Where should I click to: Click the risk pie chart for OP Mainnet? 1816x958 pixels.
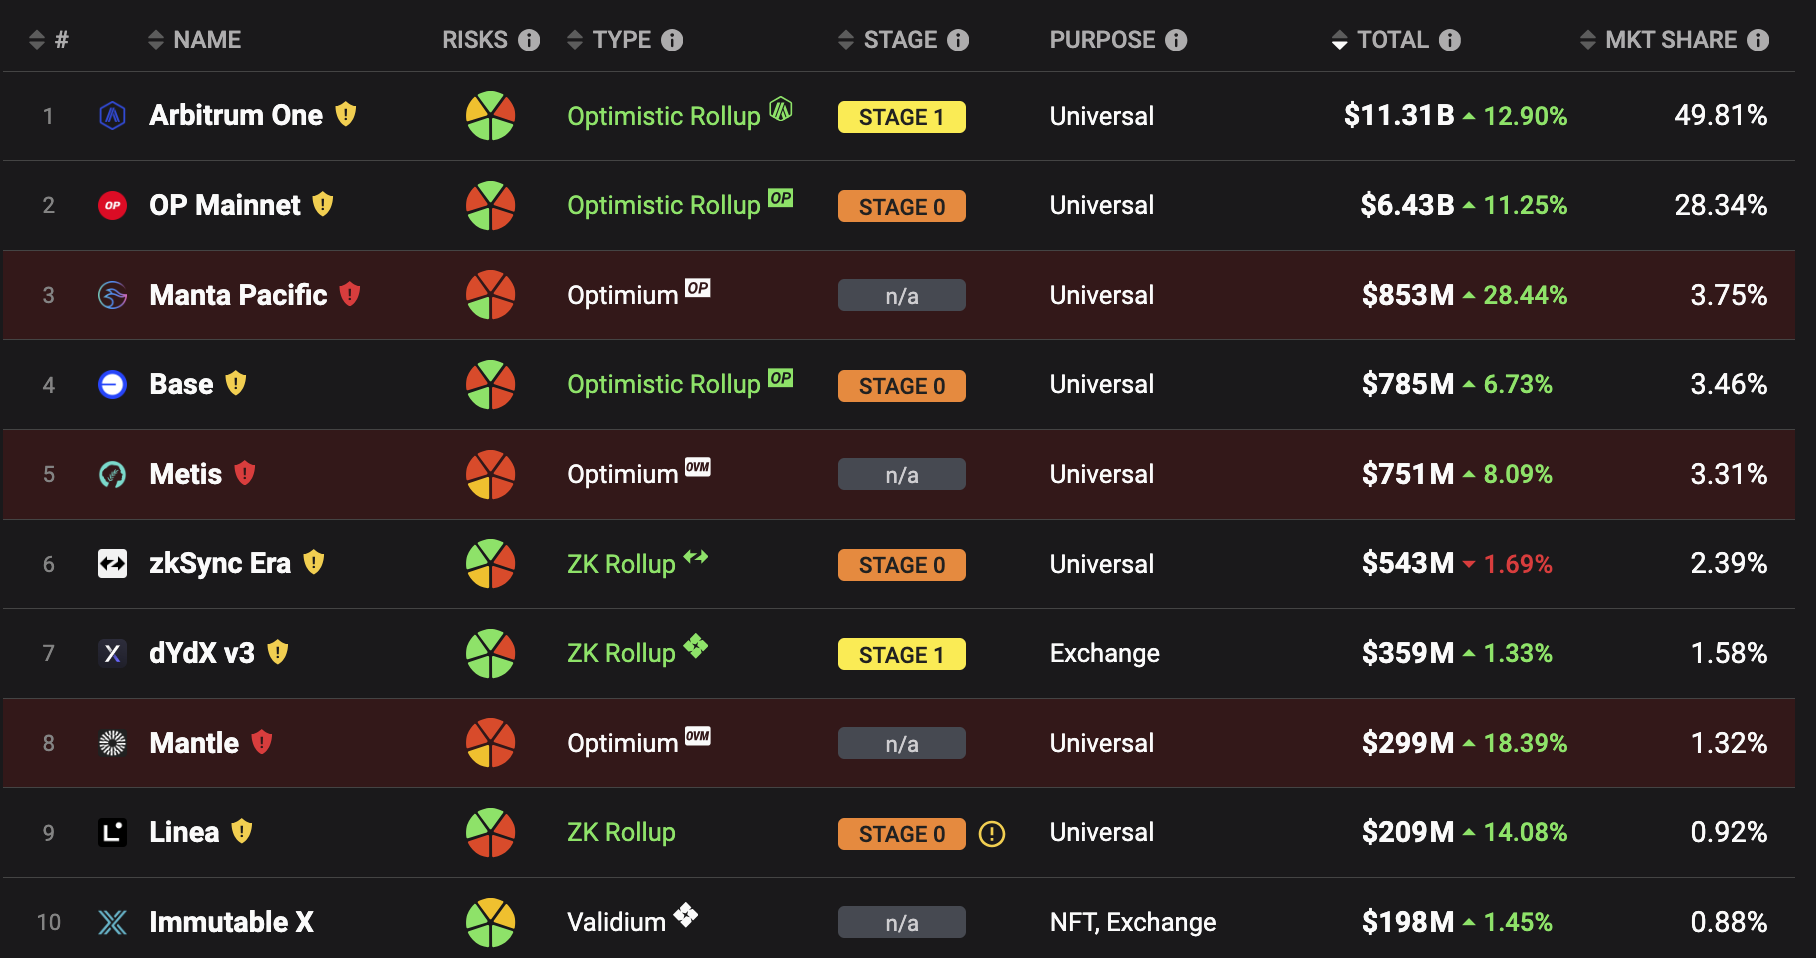click(490, 205)
